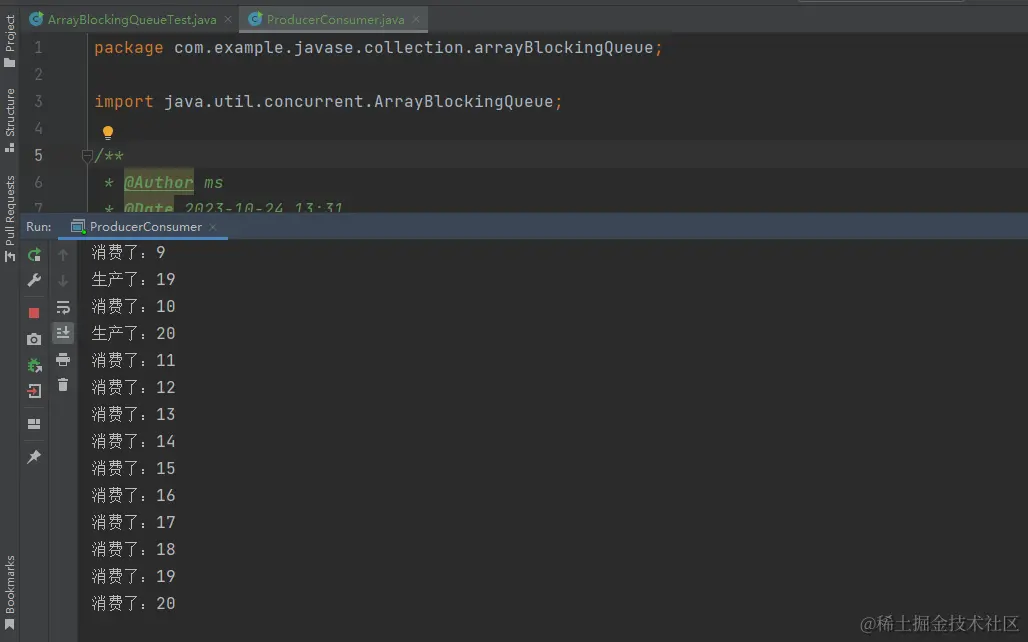Open the Bookmarks tool window

pyautogui.click(x=10, y=593)
